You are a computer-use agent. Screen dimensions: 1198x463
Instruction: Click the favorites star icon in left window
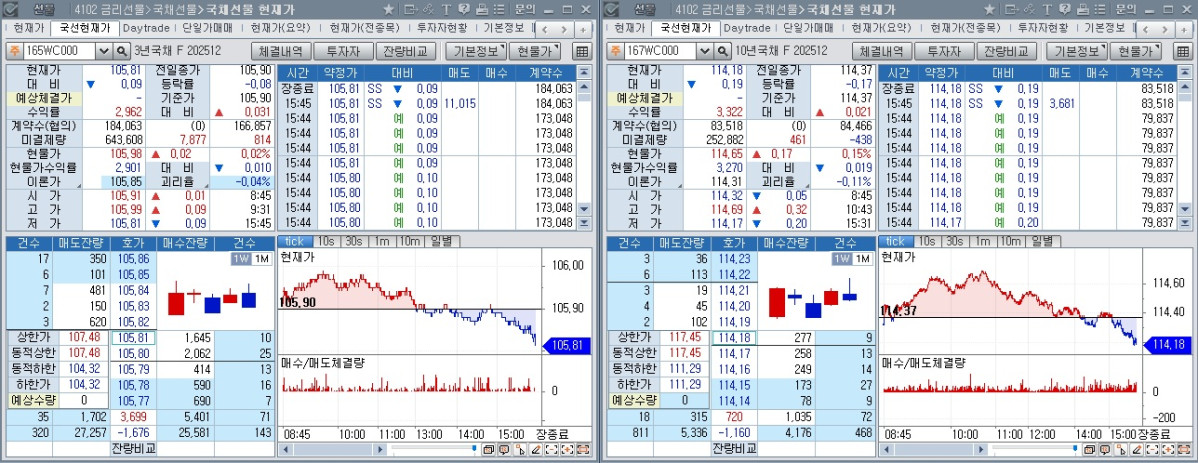coord(388,10)
